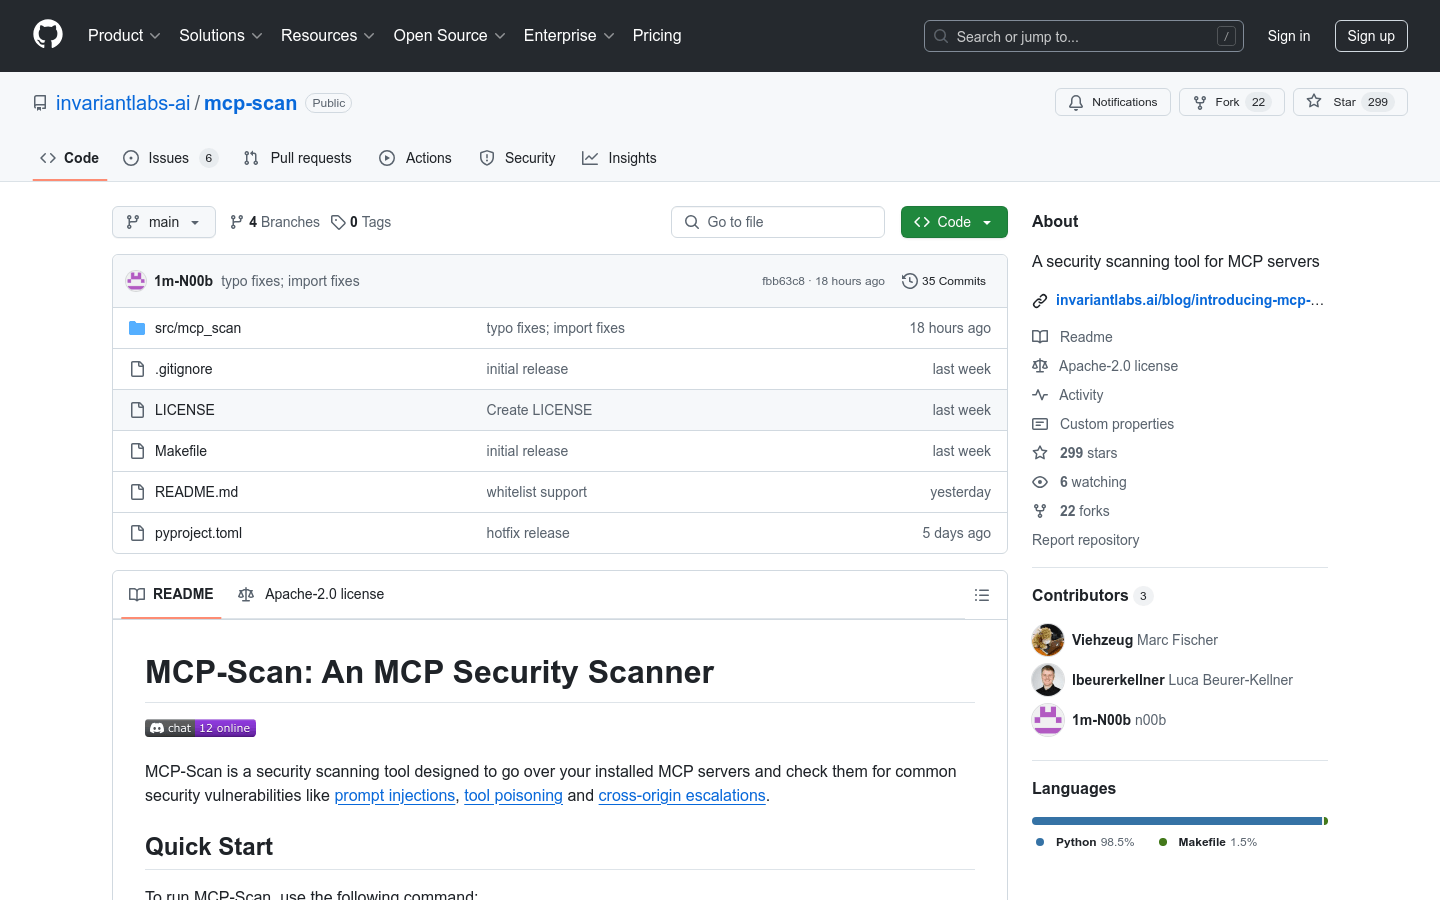
Task: Click the bell icon in Notifications button
Action: (x=1076, y=102)
